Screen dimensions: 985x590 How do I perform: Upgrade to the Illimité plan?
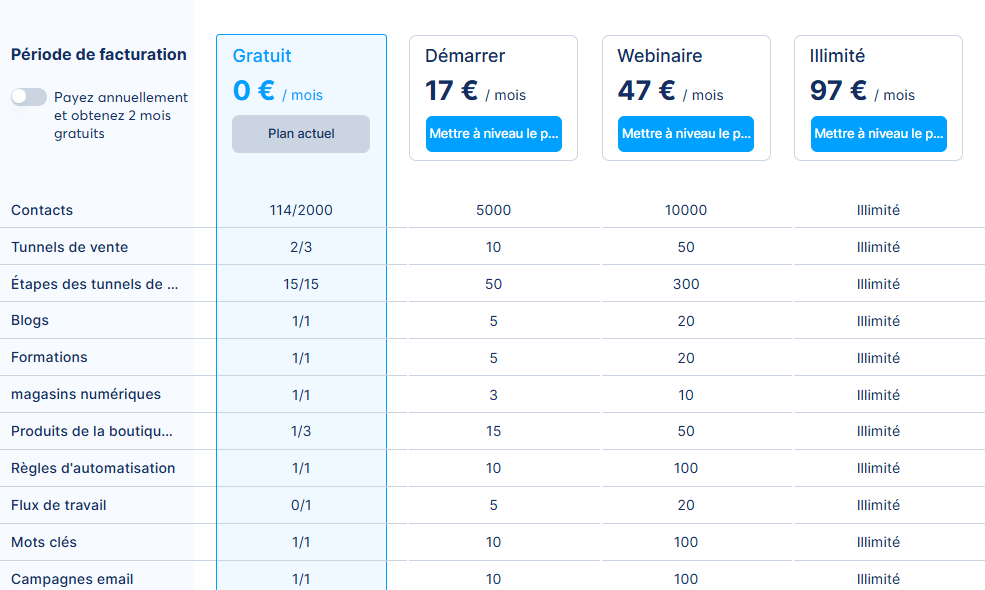pos(878,133)
